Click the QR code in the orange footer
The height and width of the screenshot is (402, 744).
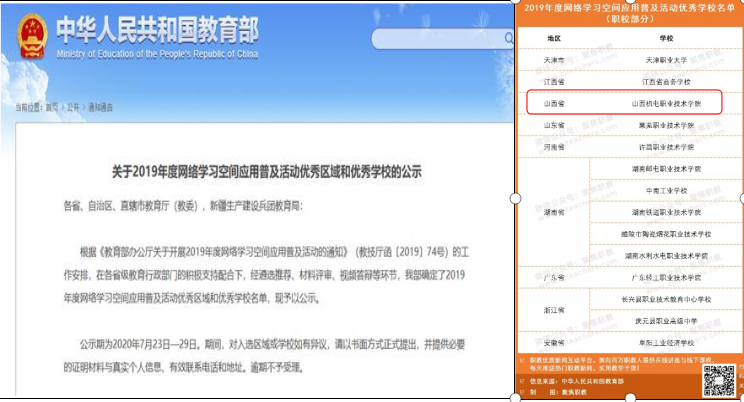click(x=718, y=381)
